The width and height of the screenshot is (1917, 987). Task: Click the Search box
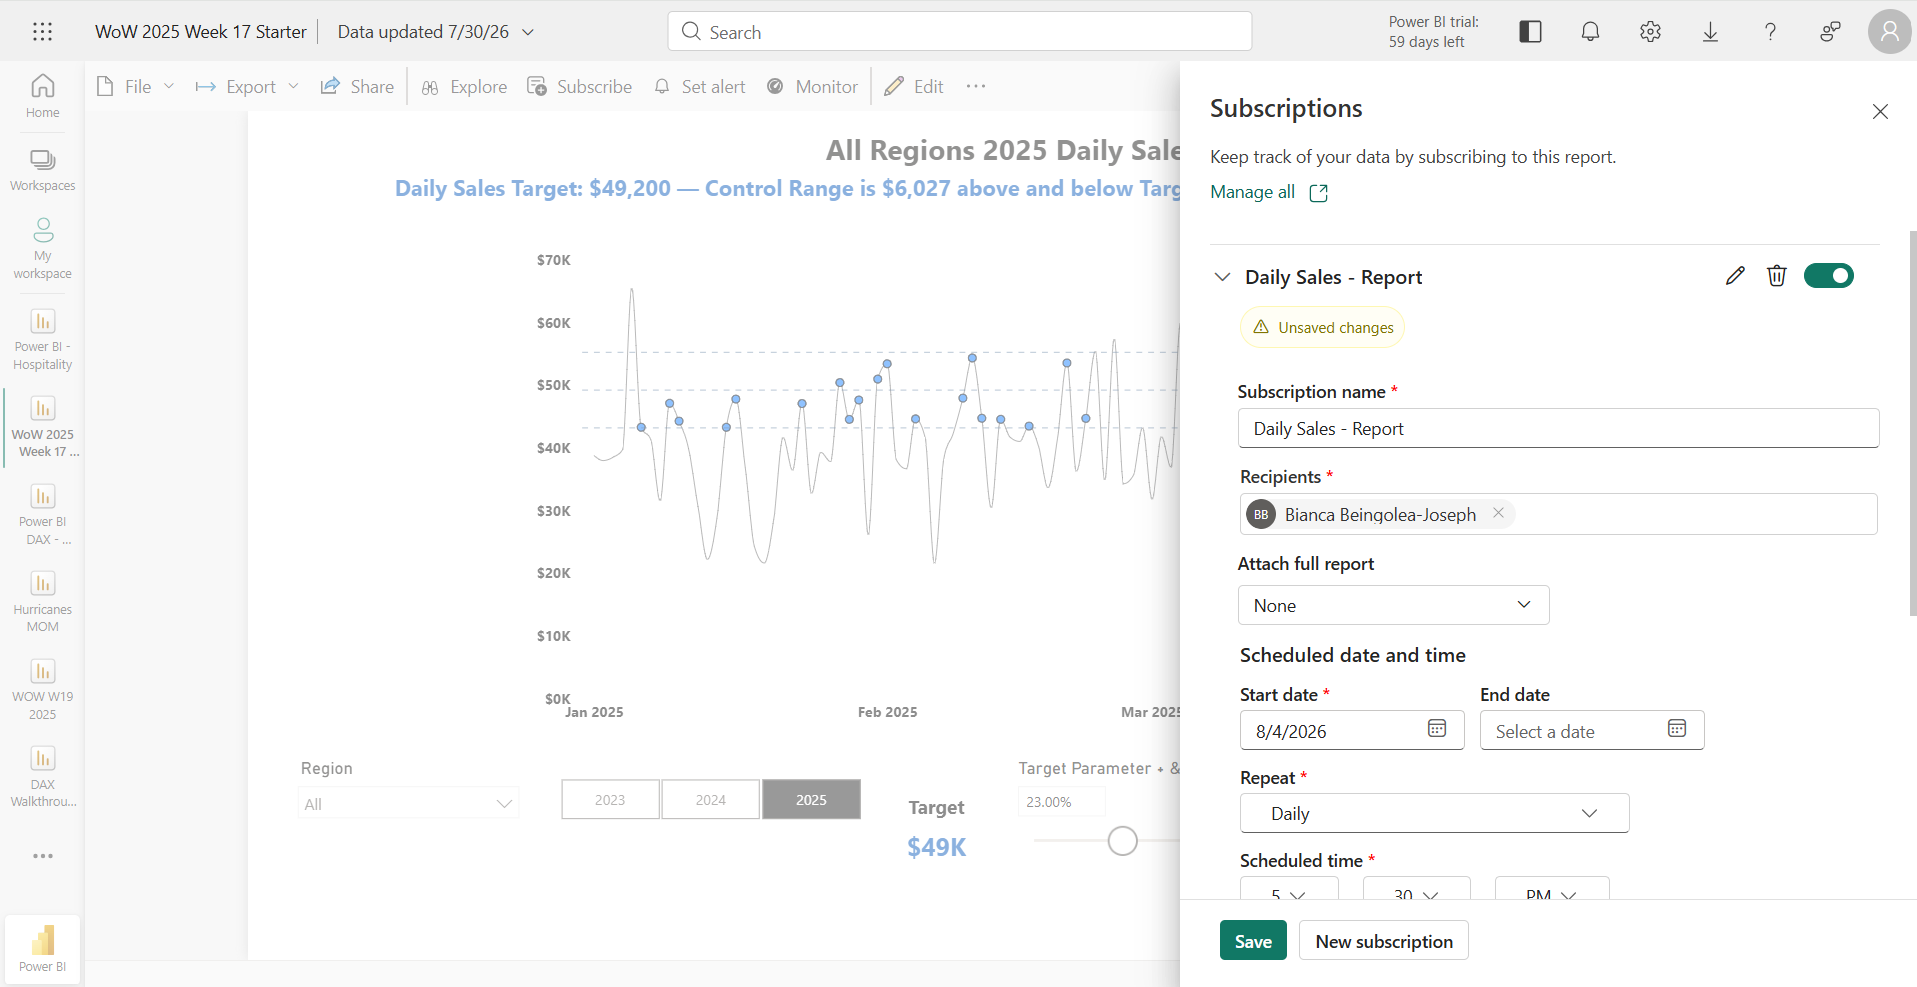960,31
